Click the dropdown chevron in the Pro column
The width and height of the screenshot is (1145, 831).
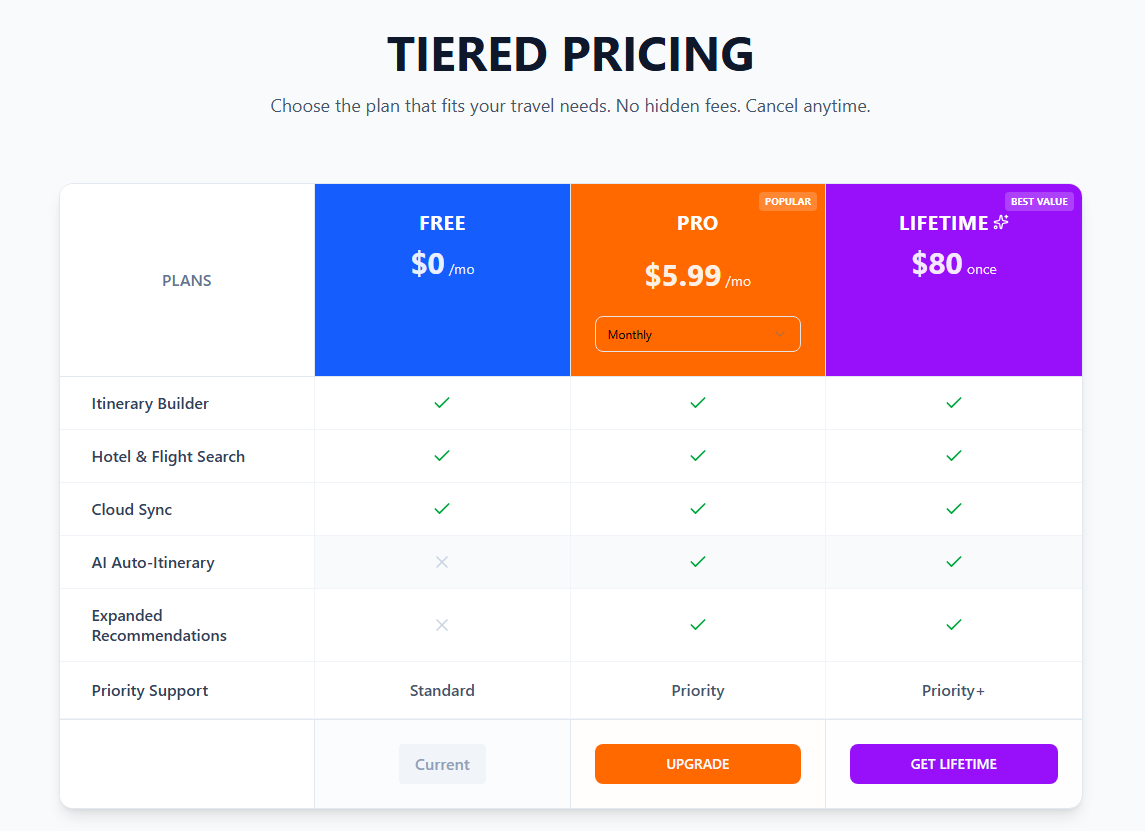point(780,334)
